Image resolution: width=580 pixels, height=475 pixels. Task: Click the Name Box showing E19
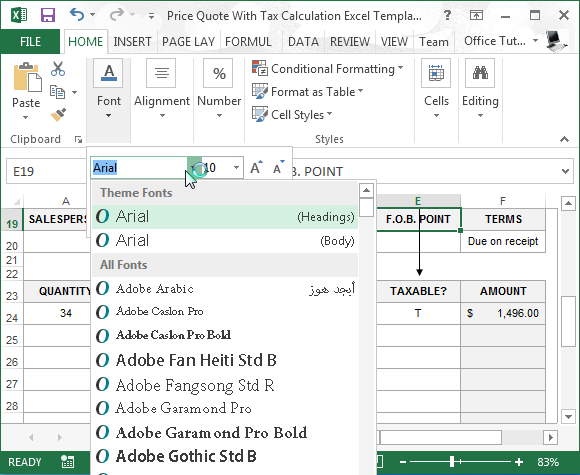[x=46, y=171]
